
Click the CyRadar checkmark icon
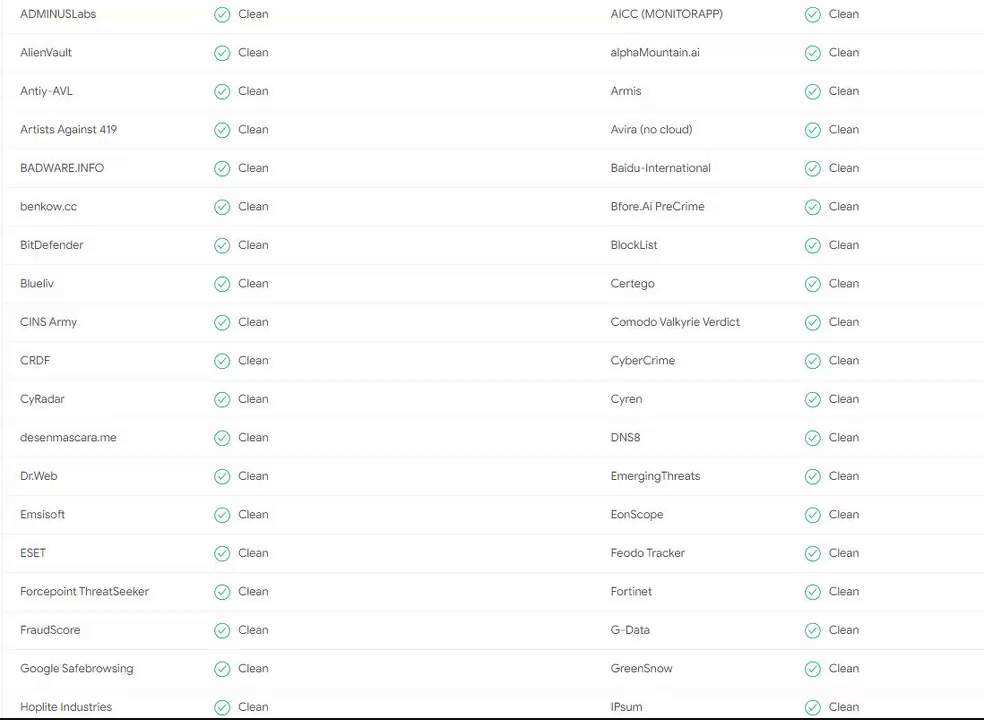222,399
